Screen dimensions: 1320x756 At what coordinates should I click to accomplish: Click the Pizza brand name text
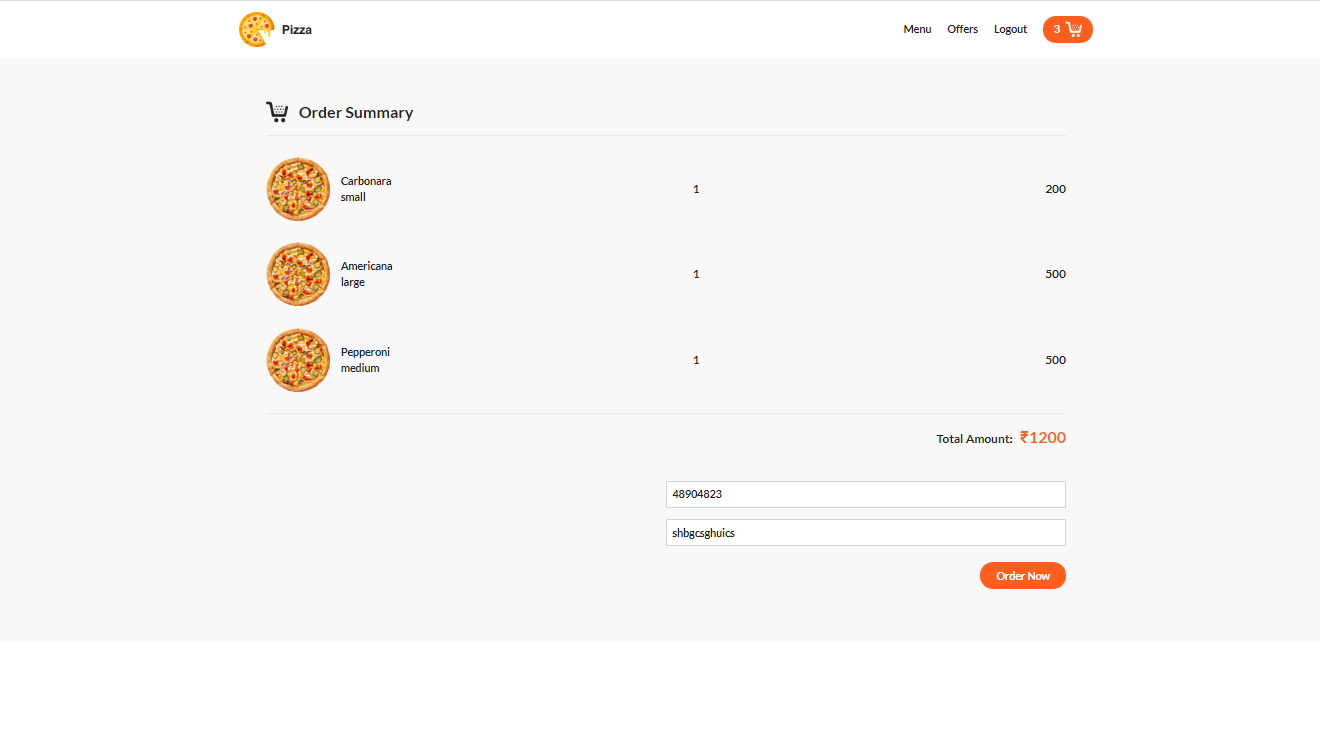coord(296,29)
